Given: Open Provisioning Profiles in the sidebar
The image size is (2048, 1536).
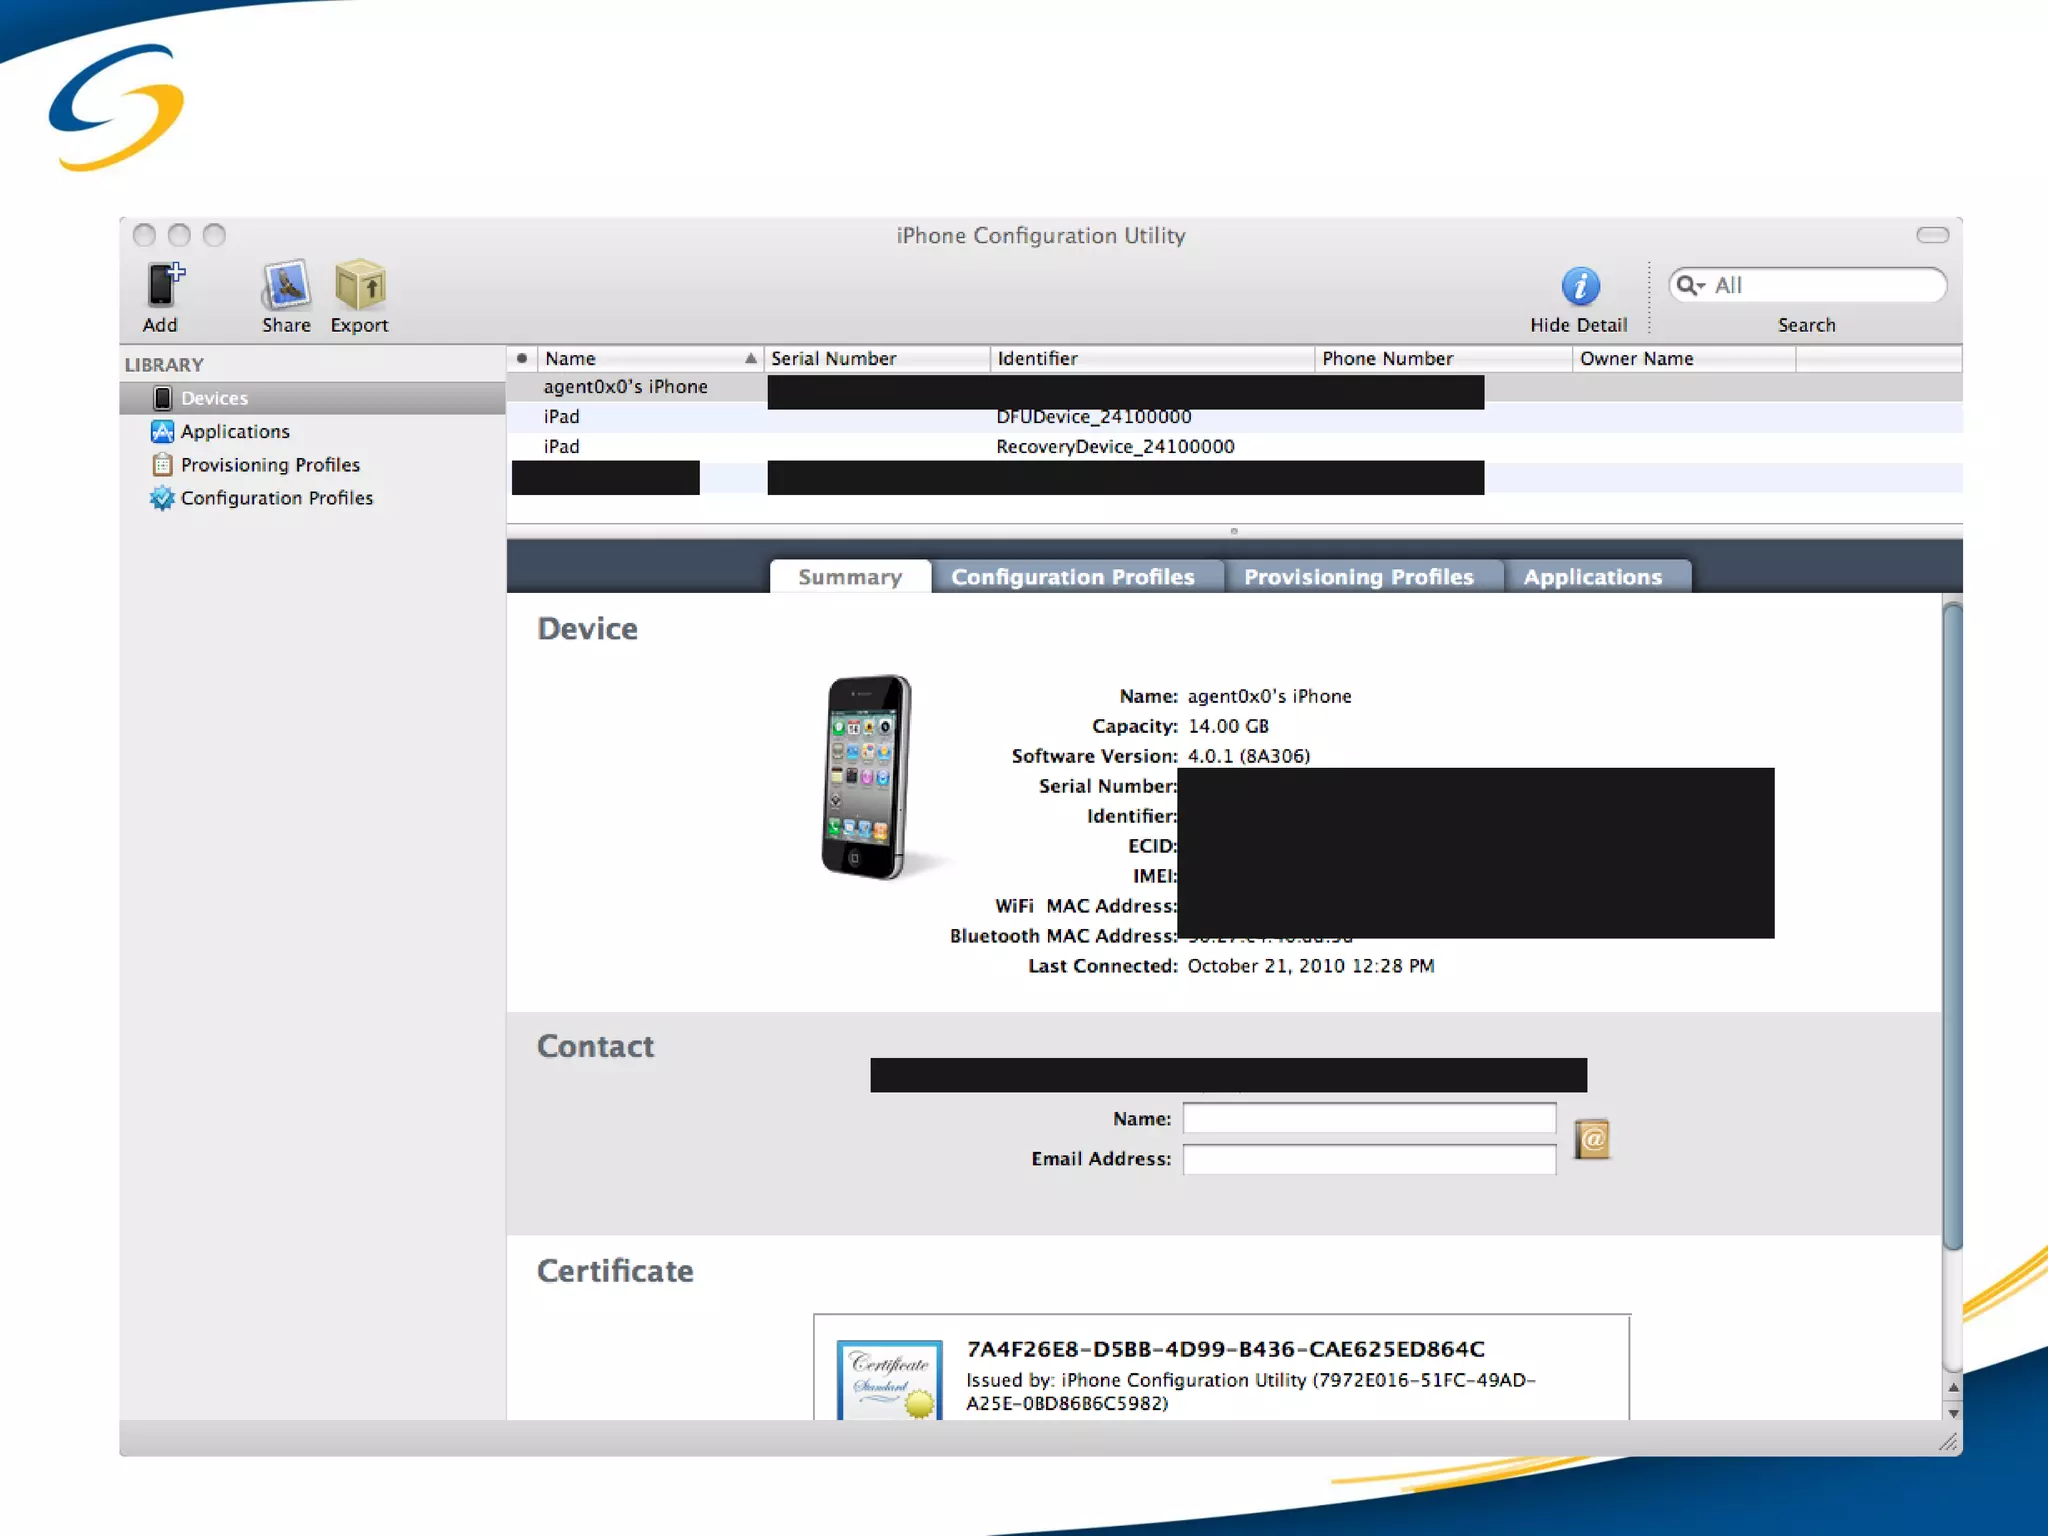Looking at the screenshot, I should (x=269, y=465).
